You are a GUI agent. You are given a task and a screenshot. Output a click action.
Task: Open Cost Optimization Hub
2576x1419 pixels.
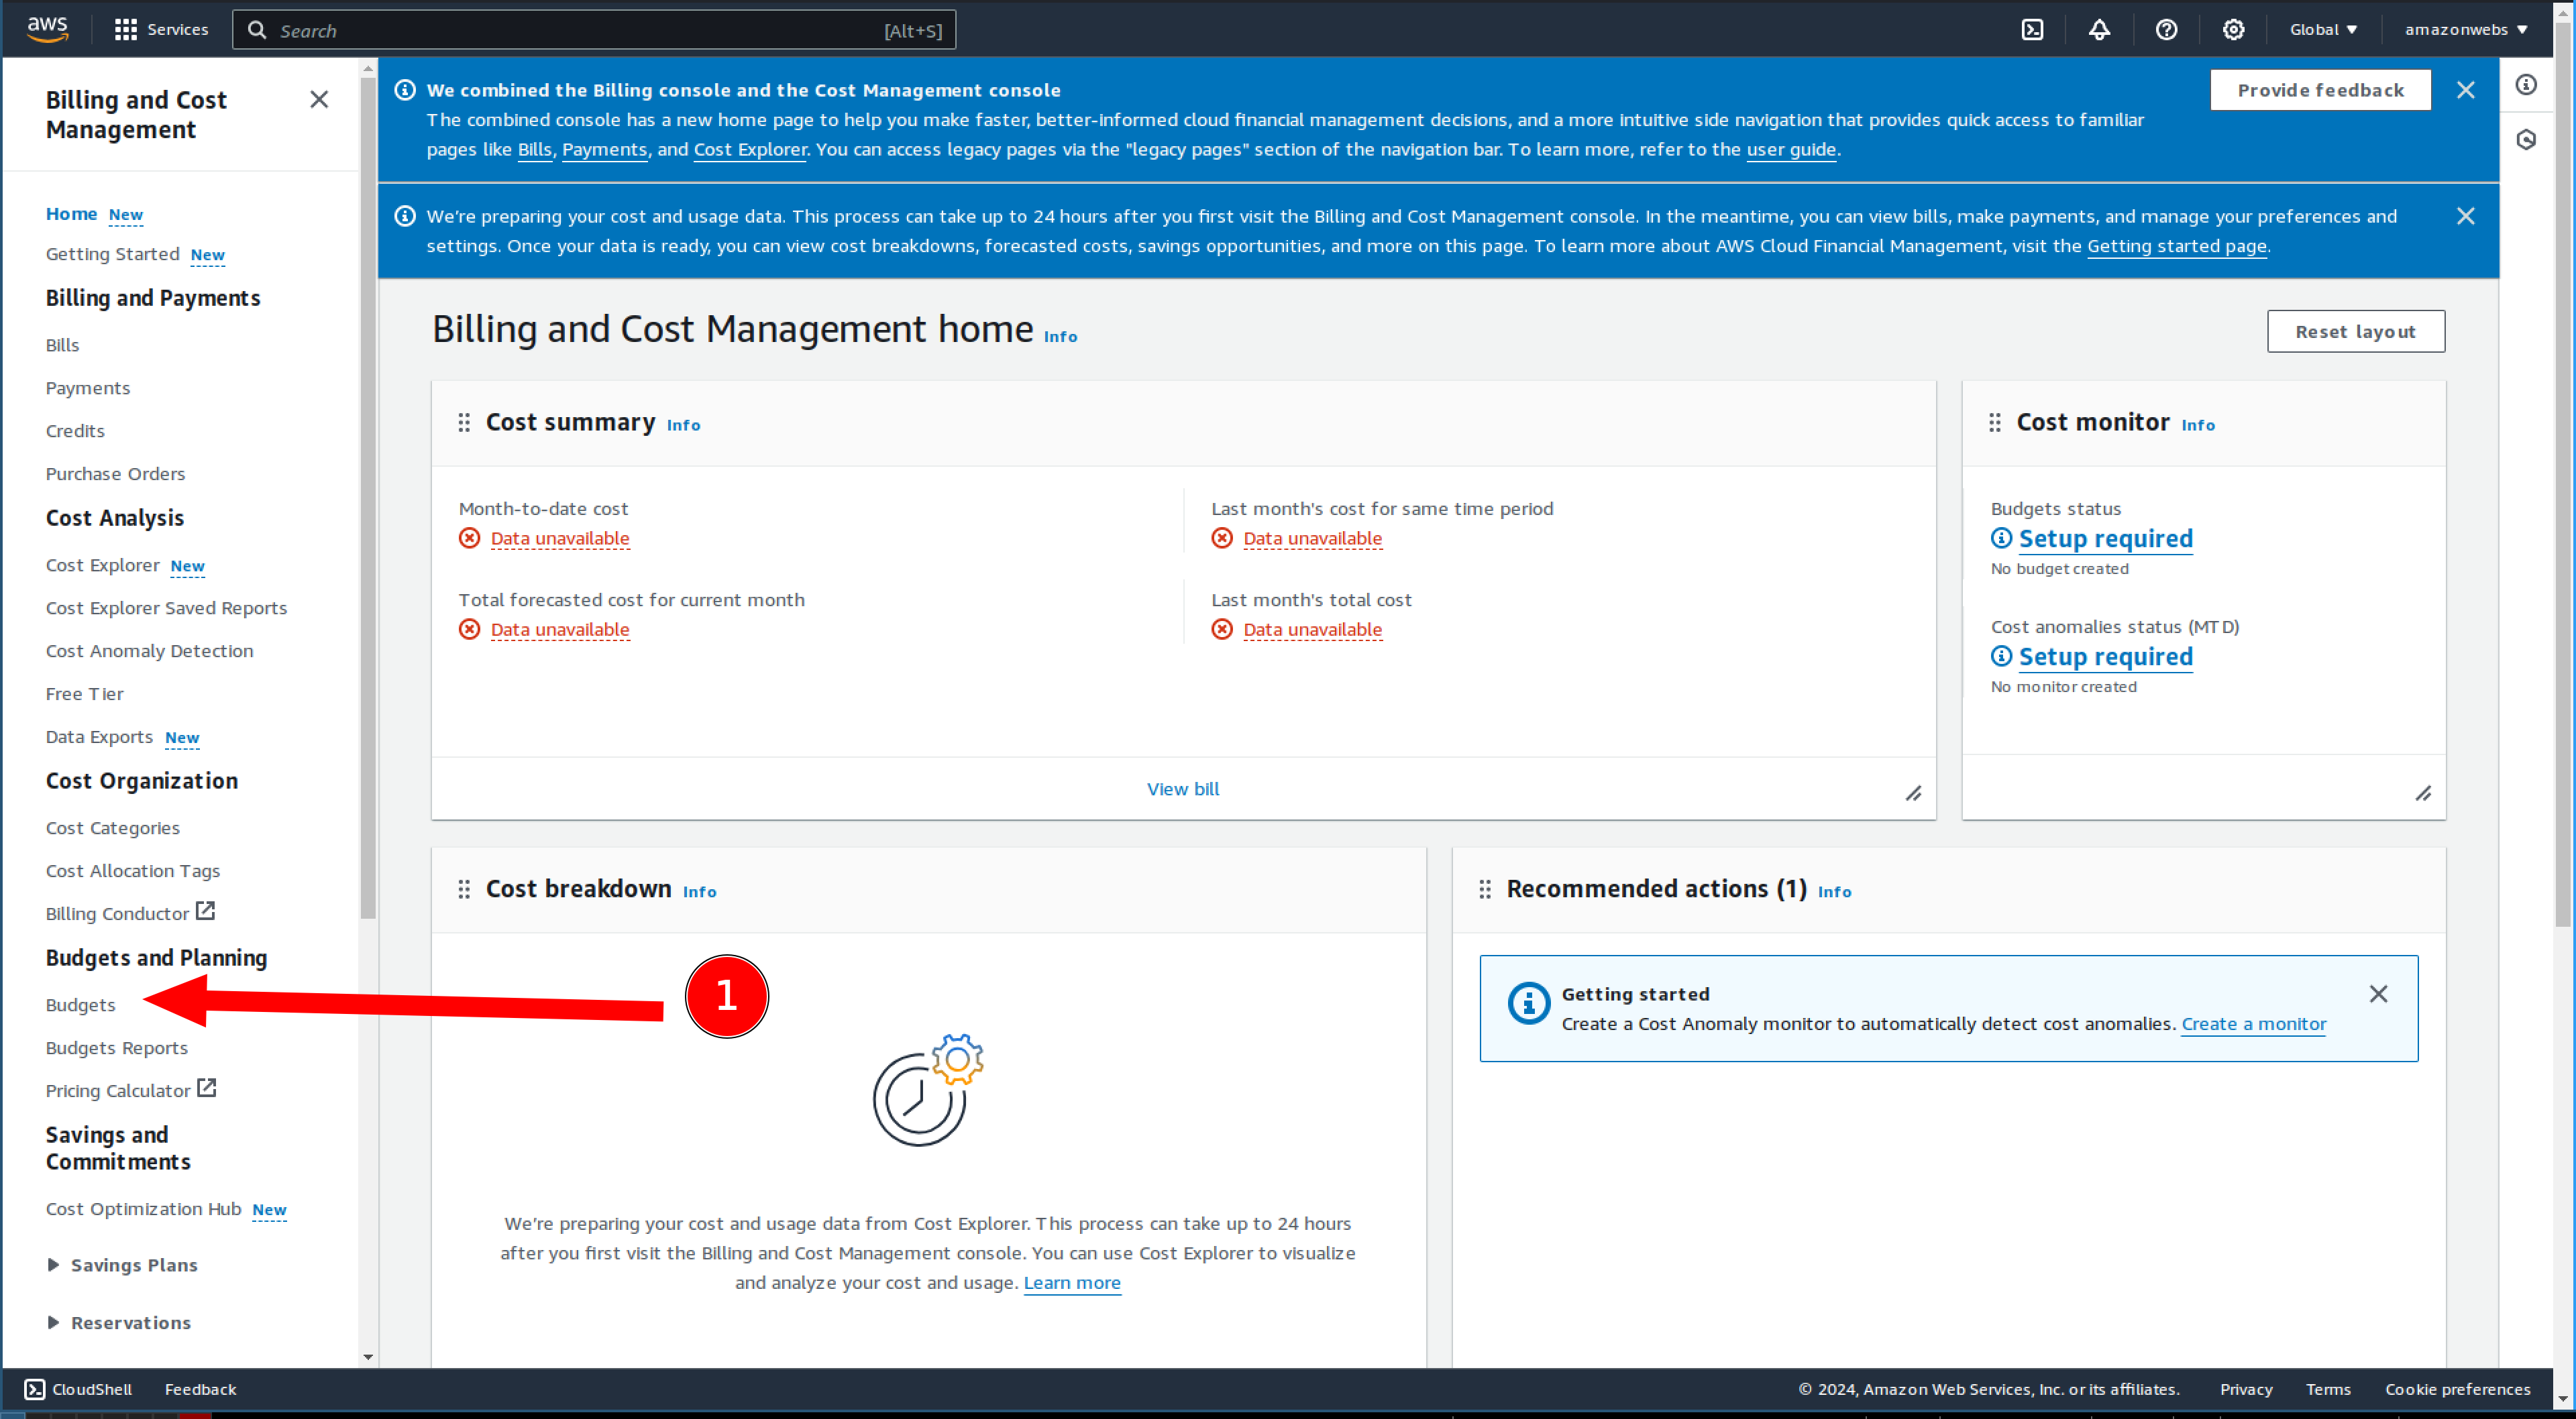[x=143, y=1209]
